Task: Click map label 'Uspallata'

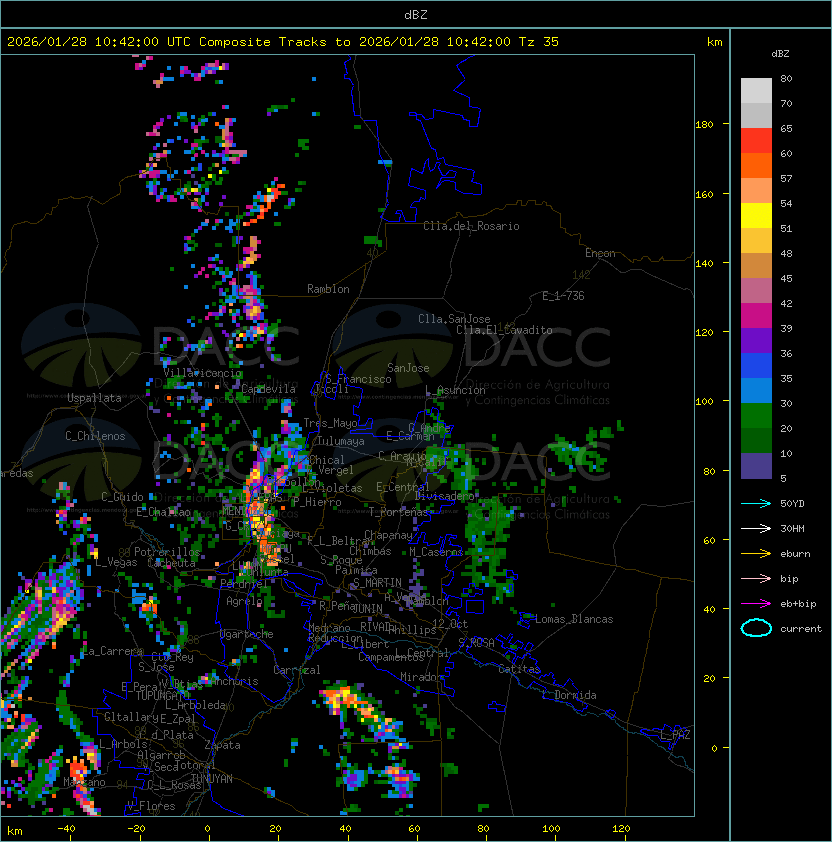Action: pyautogui.click(x=94, y=398)
